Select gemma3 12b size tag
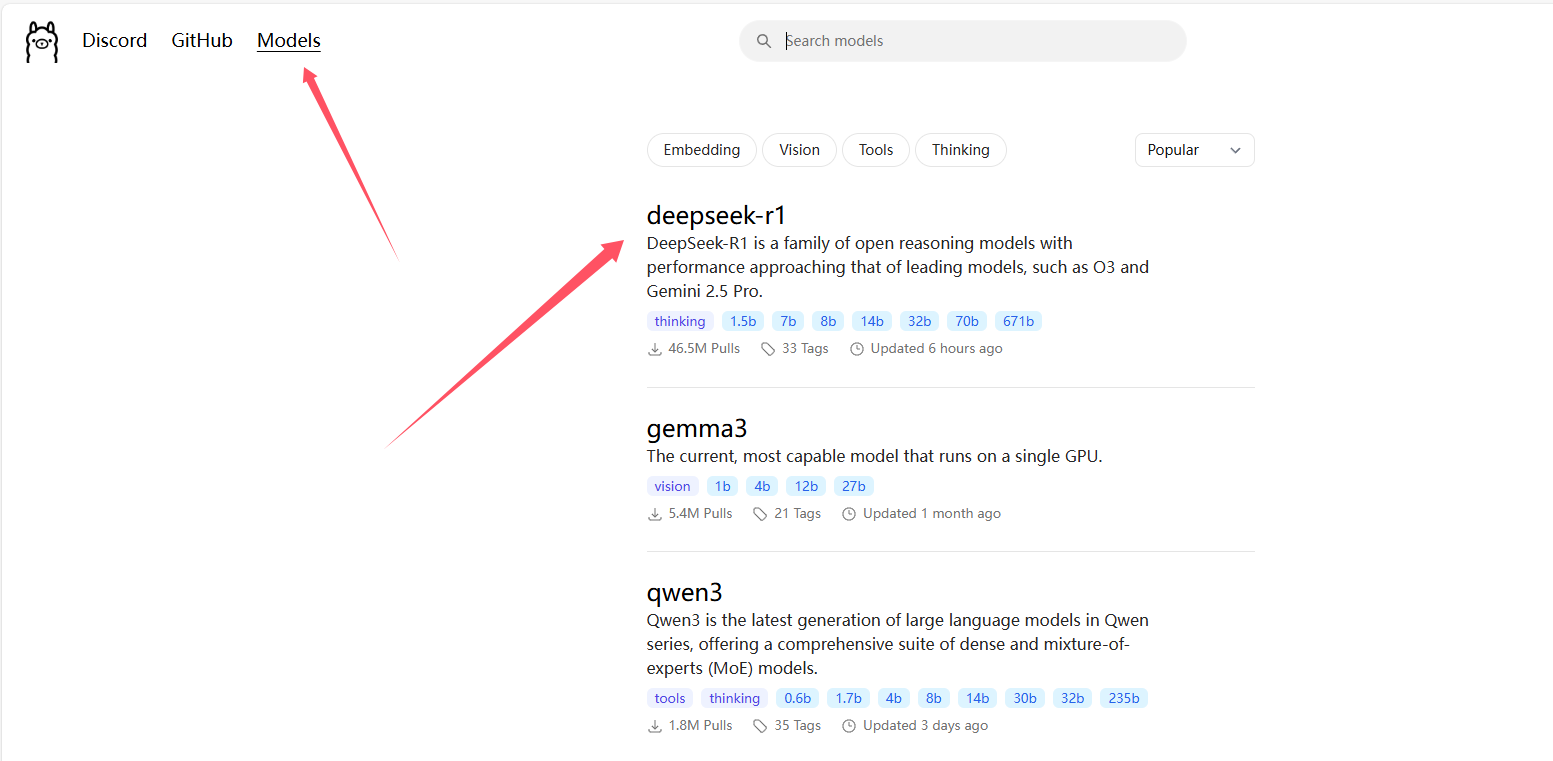Viewport: 1553px width, 761px height. coord(806,486)
